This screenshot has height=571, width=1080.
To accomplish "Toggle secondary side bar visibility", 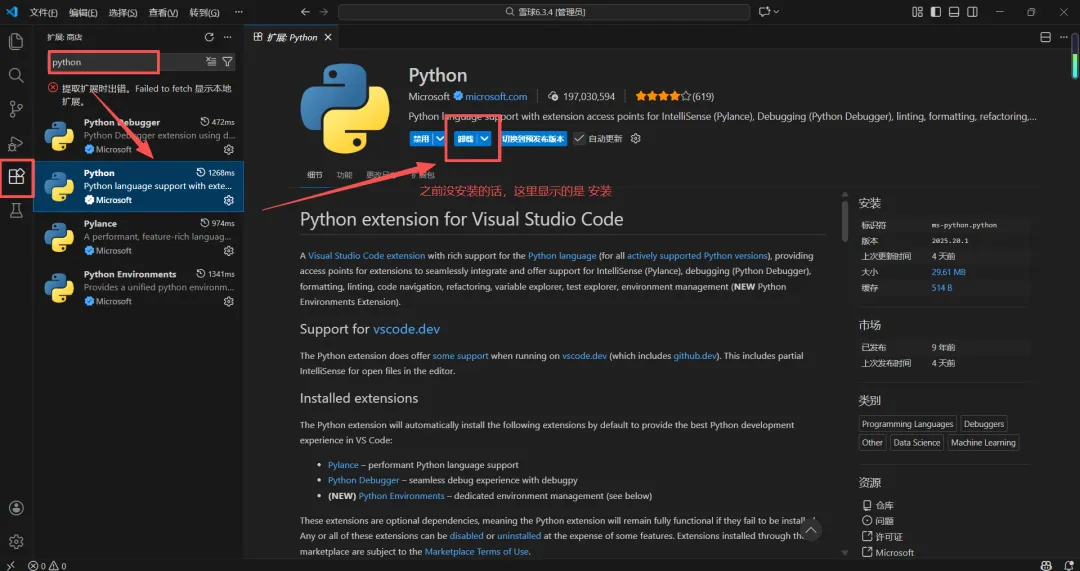I will (972, 12).
